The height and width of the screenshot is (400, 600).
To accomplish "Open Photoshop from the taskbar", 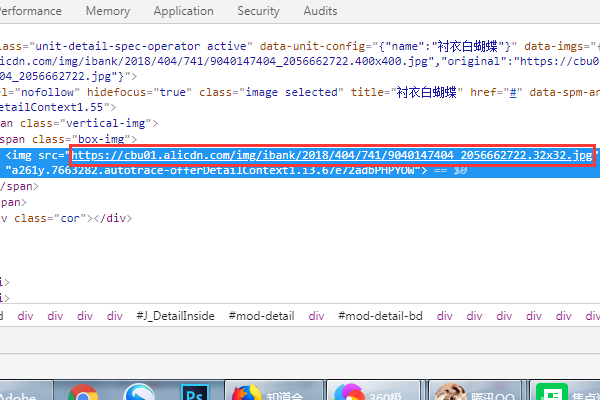I will 195,392.
